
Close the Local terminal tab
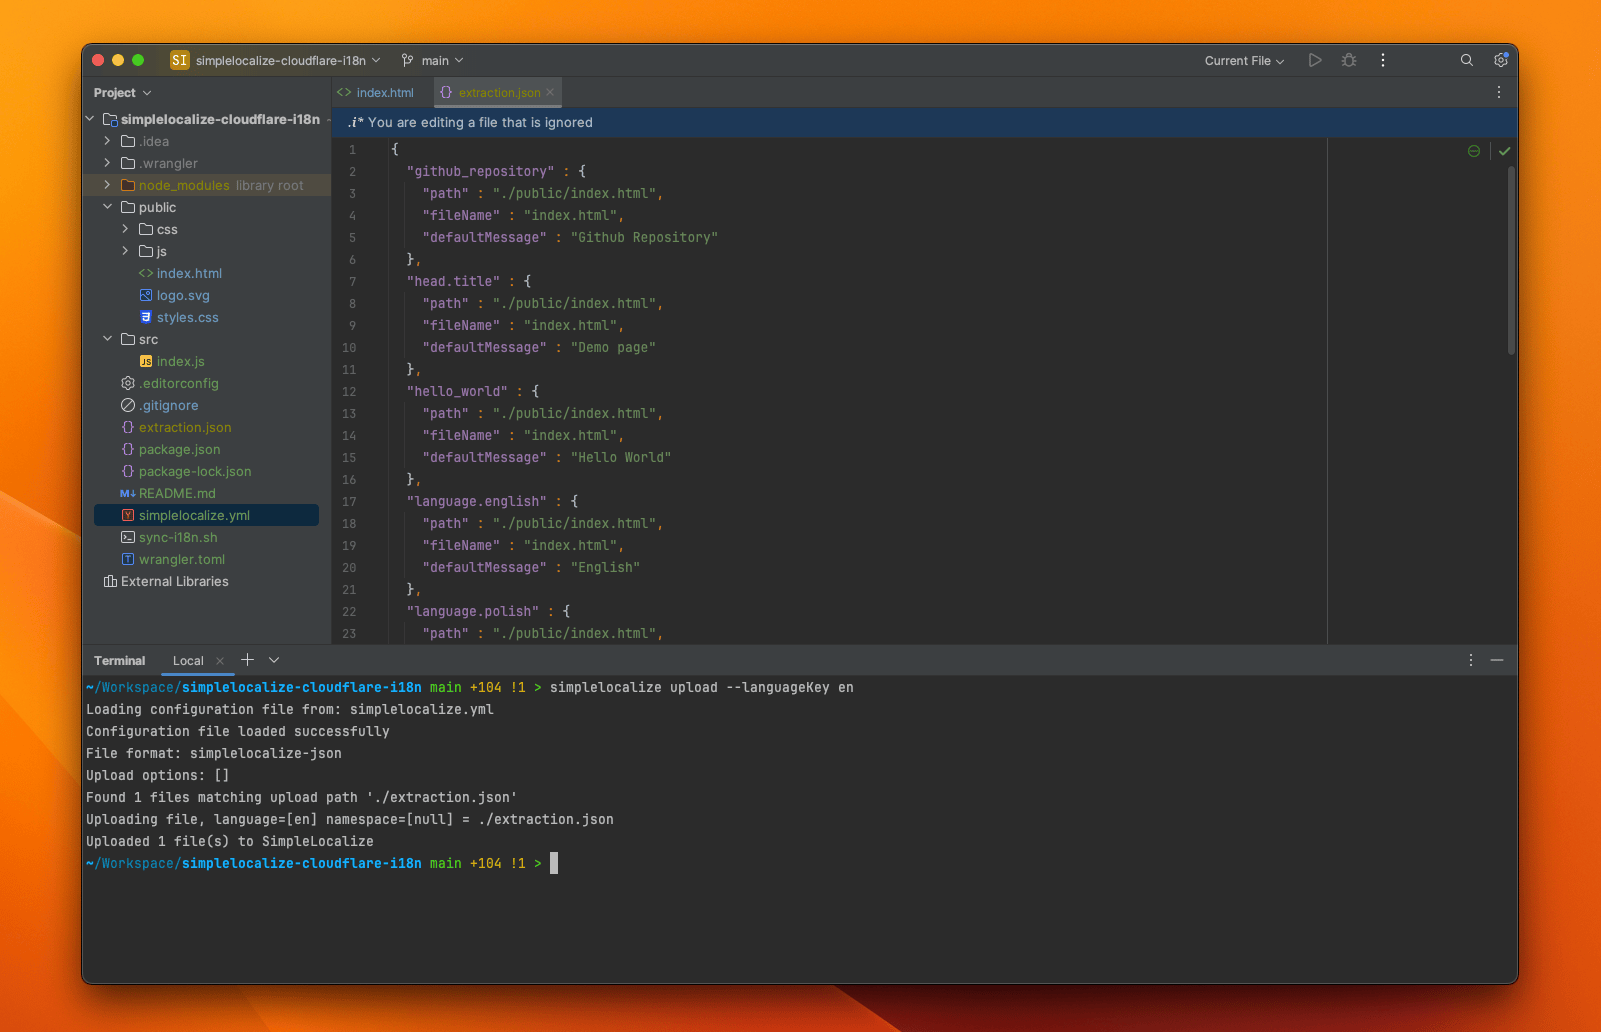[x=220, y=661]
